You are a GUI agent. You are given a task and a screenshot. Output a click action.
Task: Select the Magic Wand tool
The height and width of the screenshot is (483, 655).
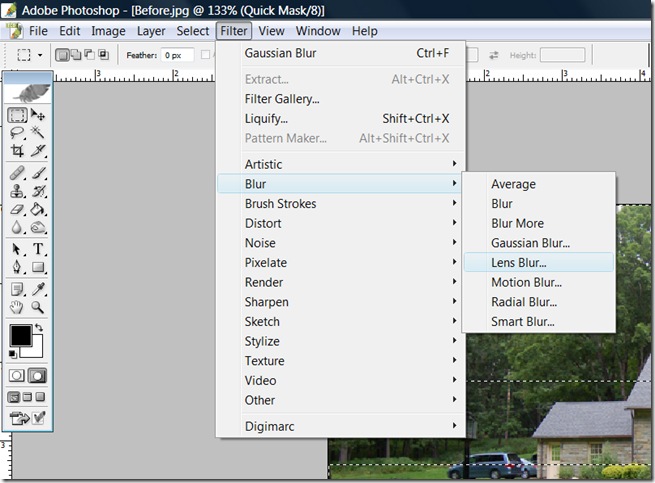[x=38, y=133]
